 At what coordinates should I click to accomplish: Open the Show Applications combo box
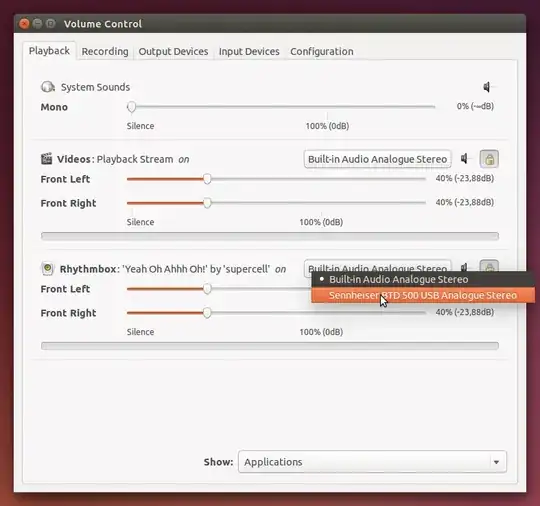click(x=372, y=462)
